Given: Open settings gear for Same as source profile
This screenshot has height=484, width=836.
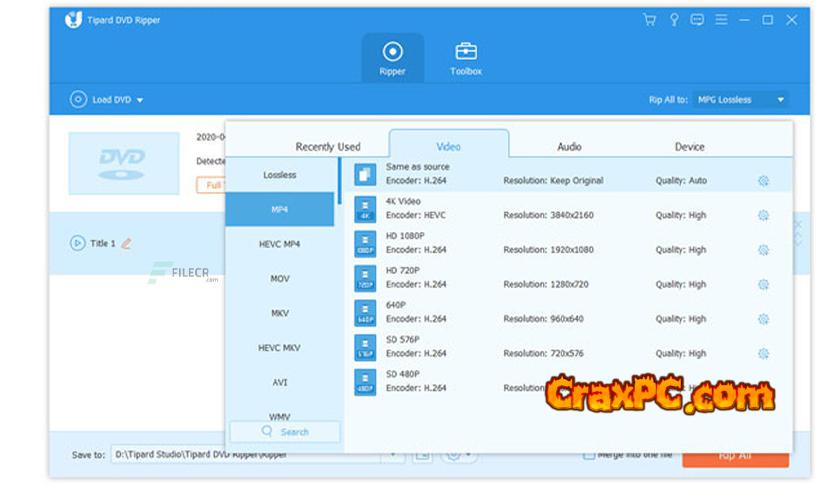Looking at the screenshot, I should click(763, 181).
